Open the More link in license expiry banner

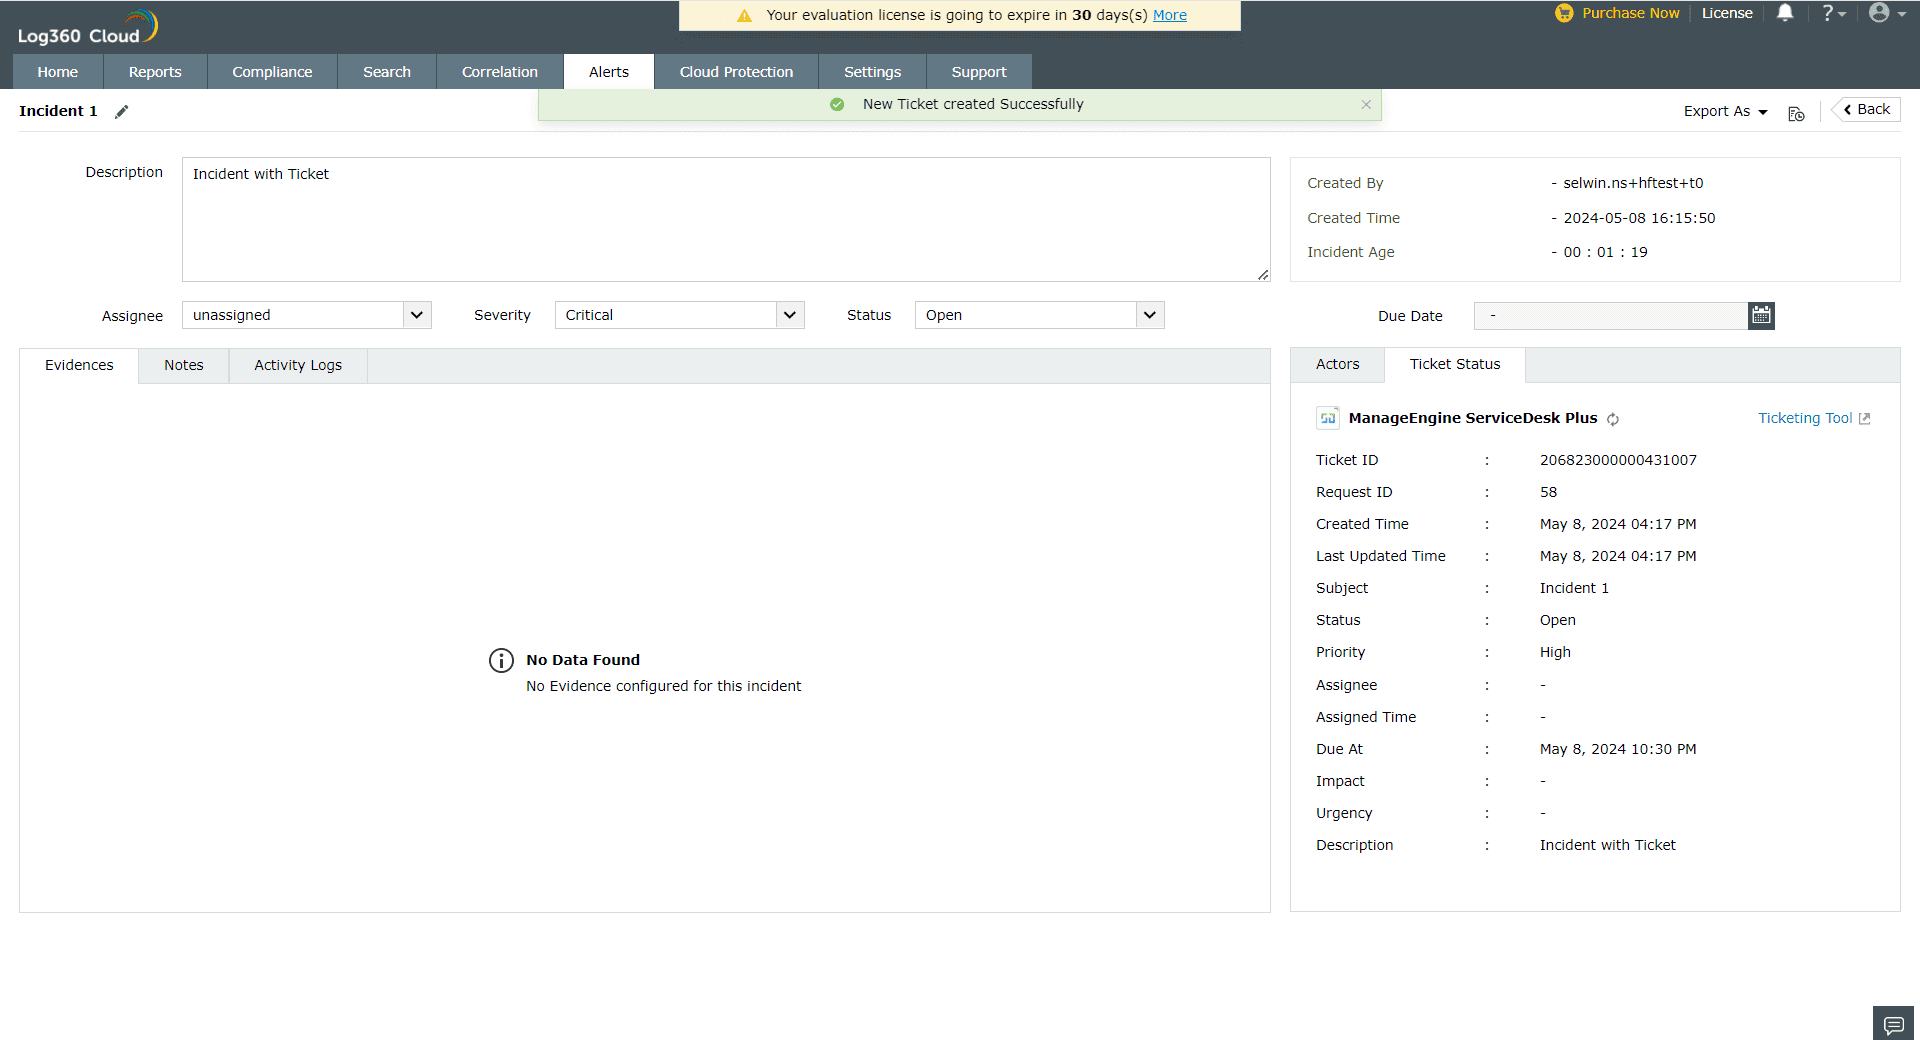click(x=1169, y=14)
